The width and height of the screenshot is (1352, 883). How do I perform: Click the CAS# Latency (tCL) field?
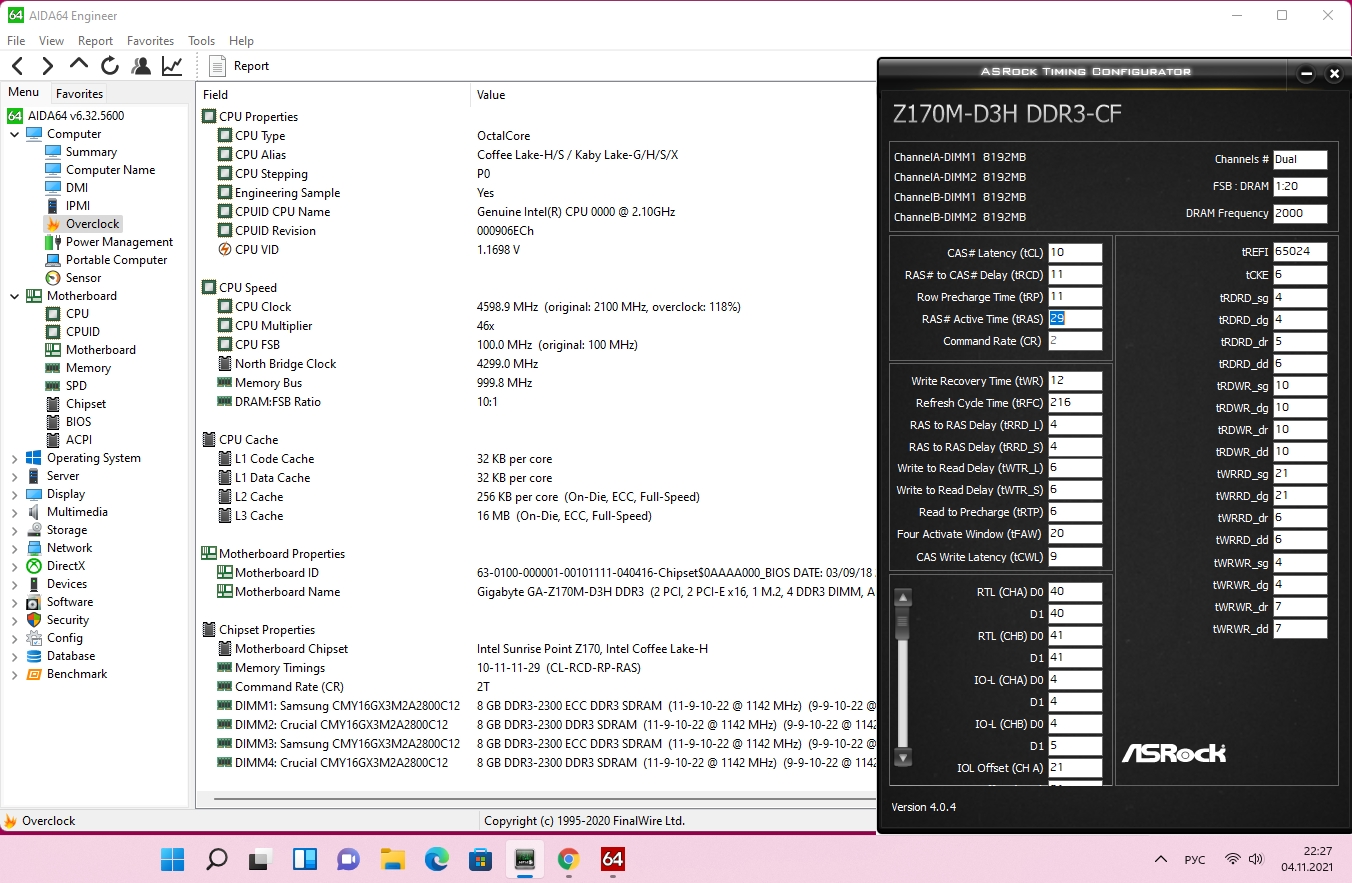tap(1075, 253)
